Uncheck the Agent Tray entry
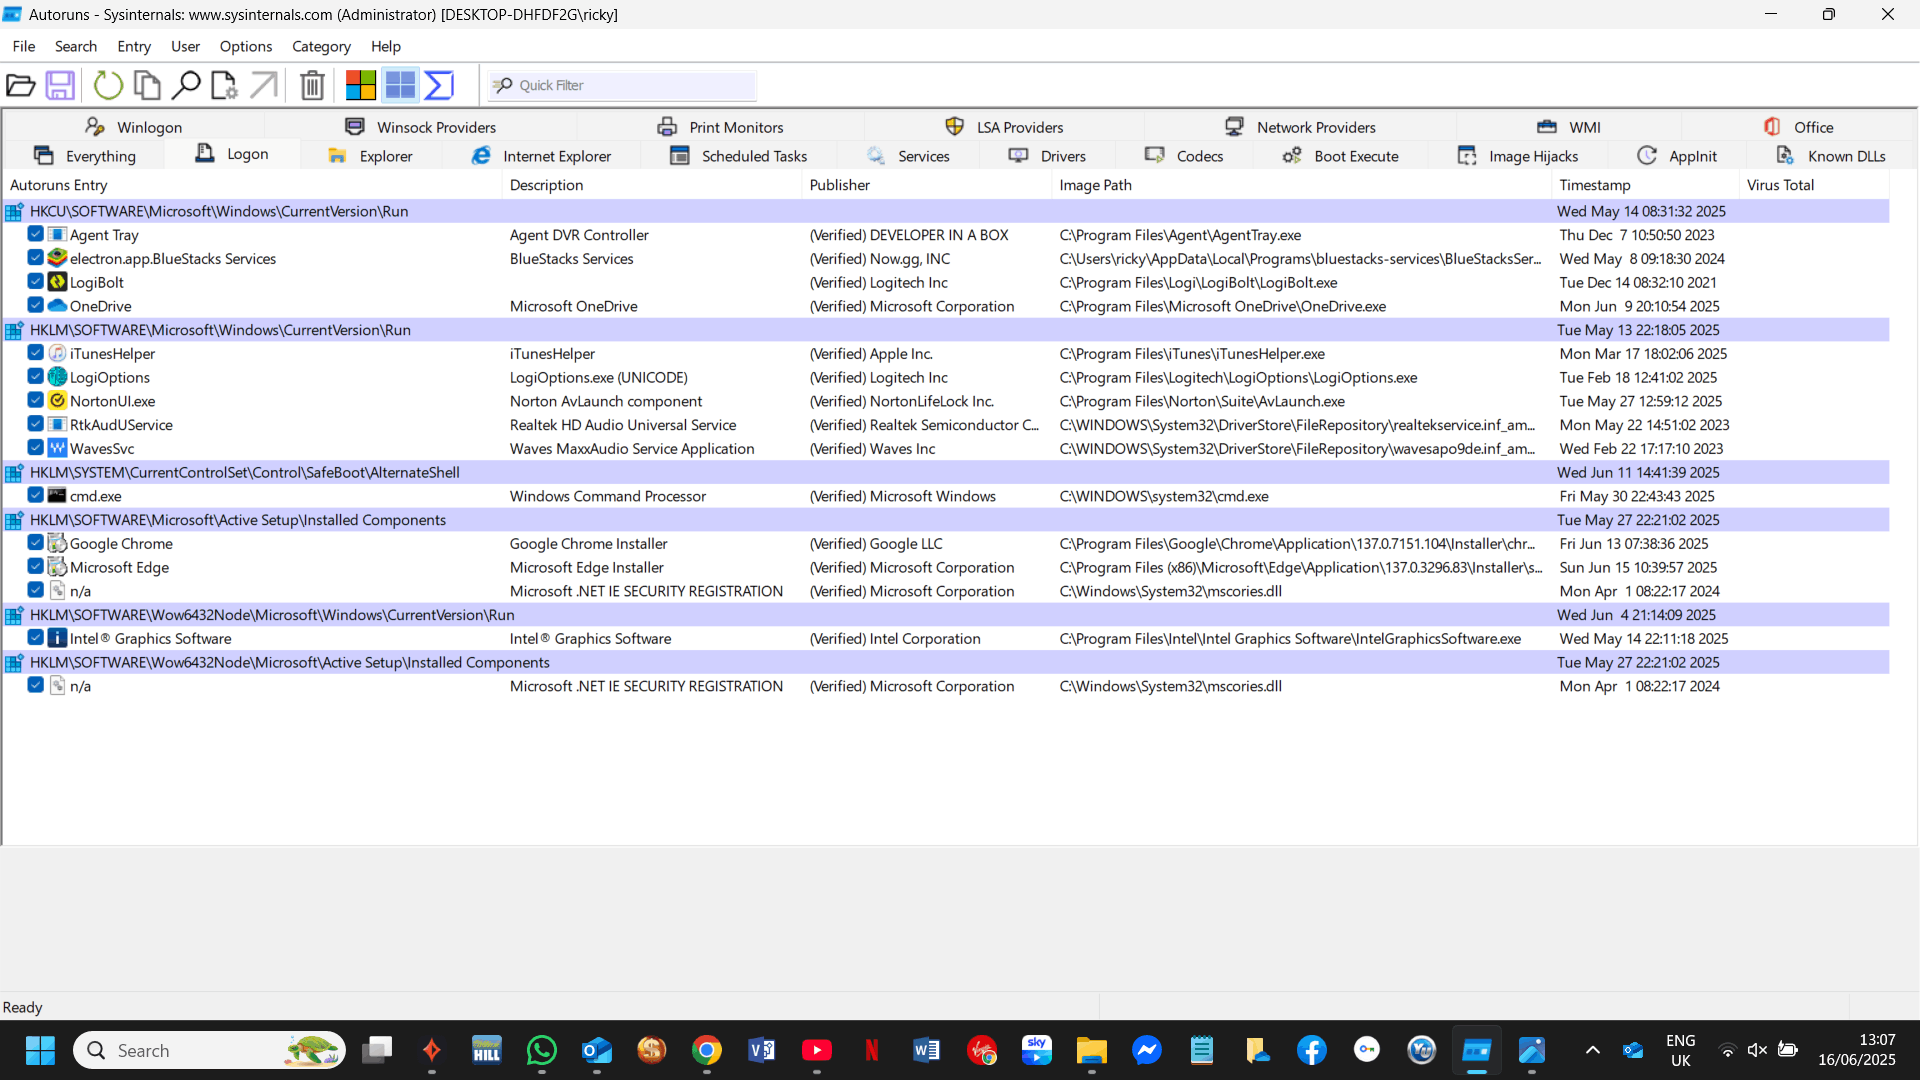 pyautogui.click(x=35, y=234)
